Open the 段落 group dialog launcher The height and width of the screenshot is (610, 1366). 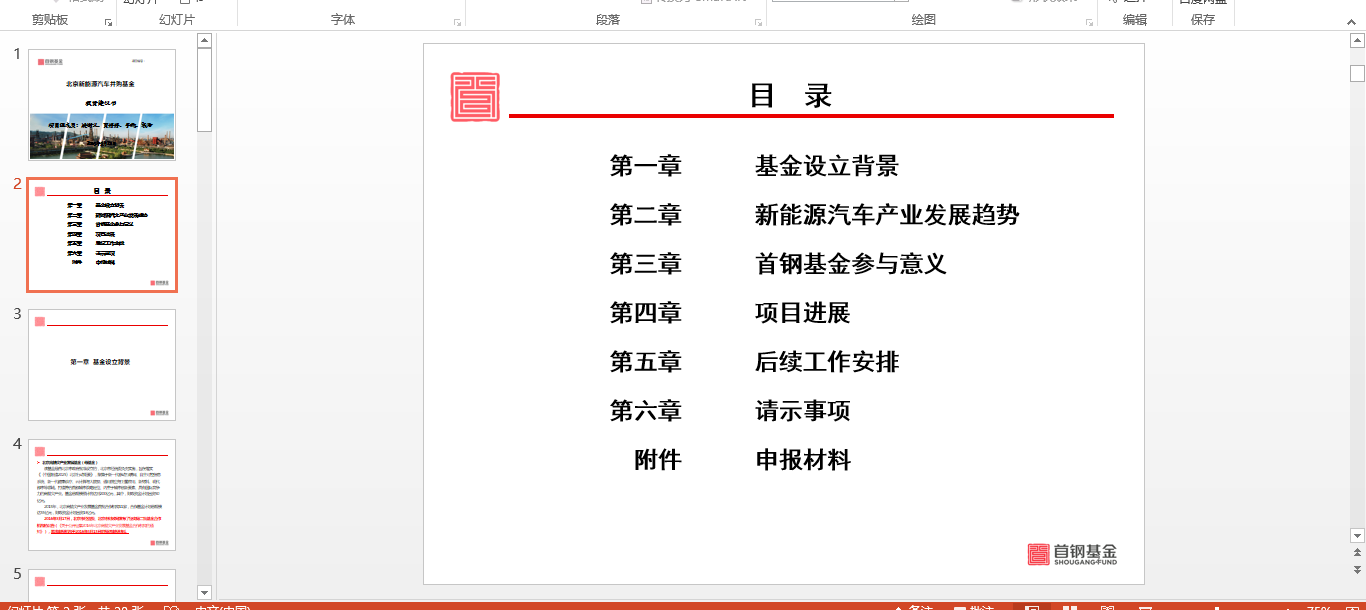click(759, 21)
